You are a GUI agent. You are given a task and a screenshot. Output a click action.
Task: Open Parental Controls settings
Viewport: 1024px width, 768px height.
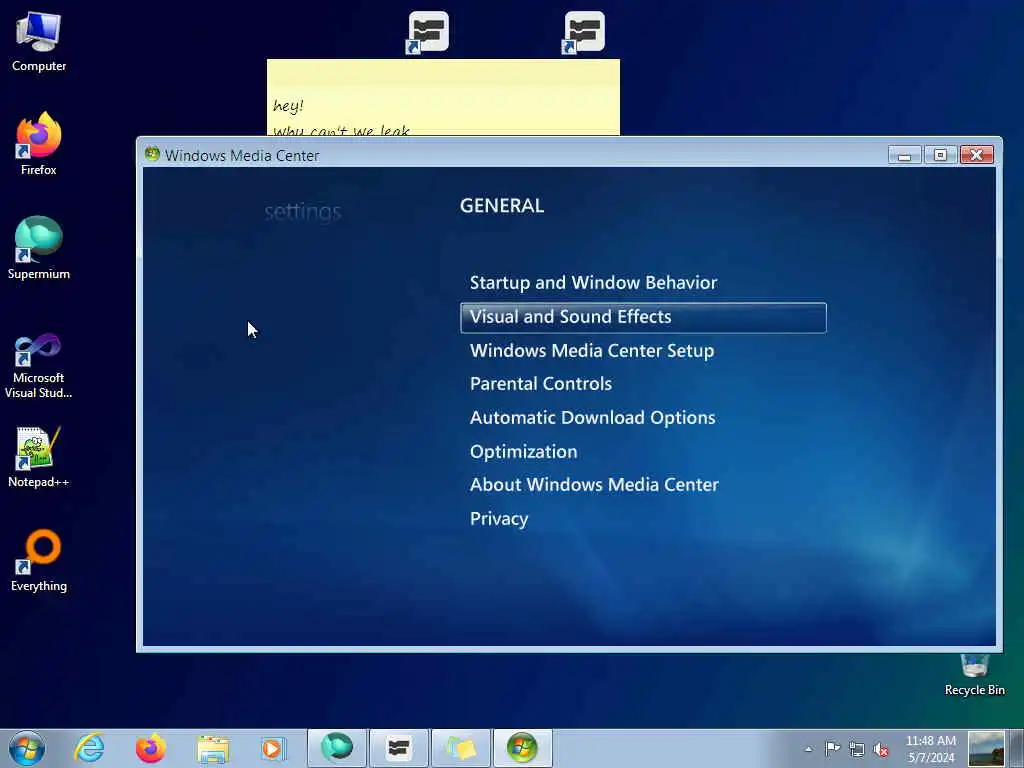point(541,383)
